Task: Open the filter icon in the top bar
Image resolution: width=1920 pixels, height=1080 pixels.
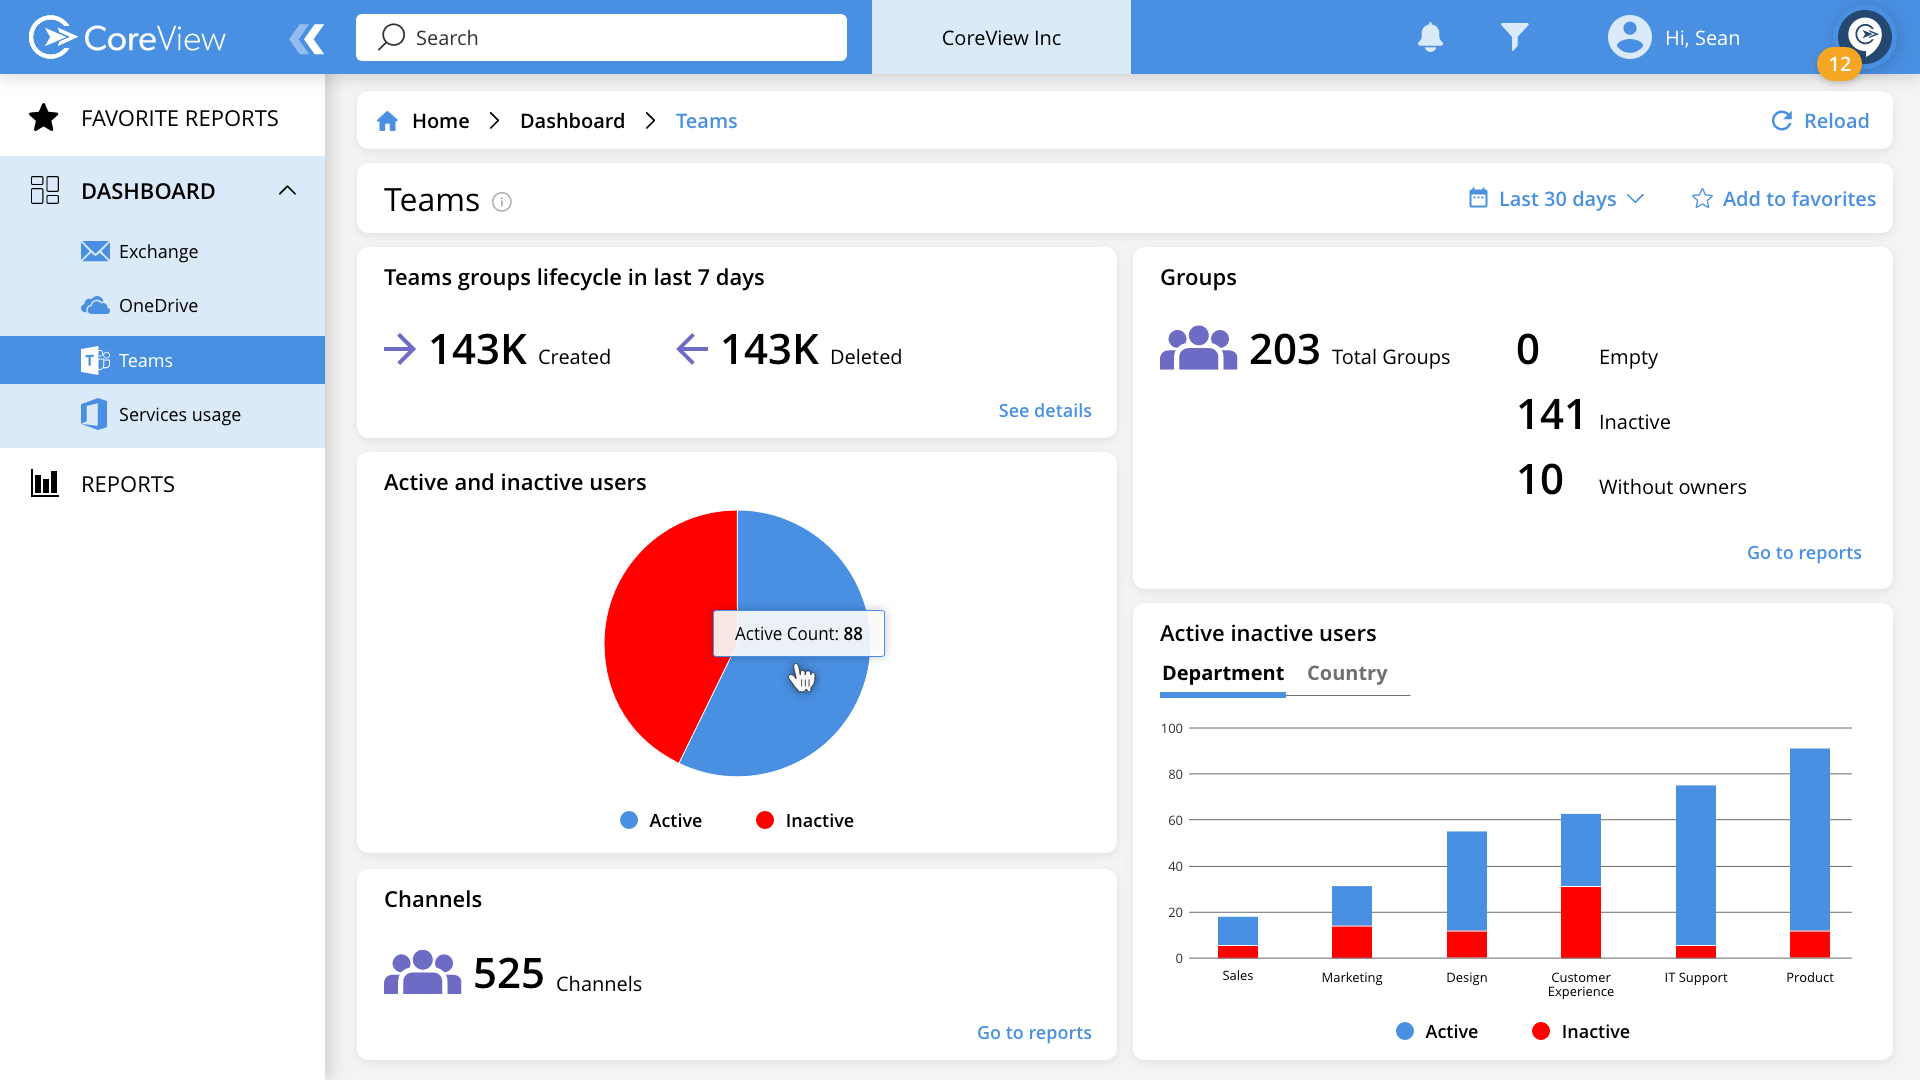Action: (1514, 37)
